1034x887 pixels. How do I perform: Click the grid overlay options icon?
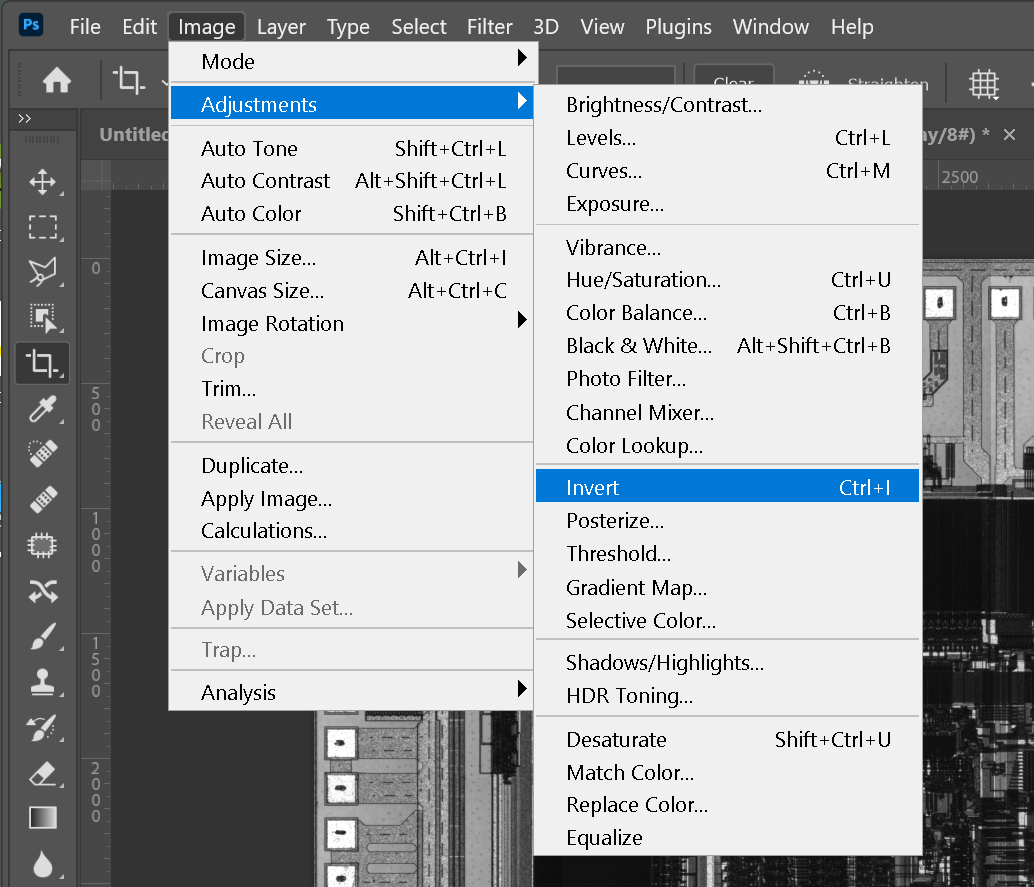(x=984, y=84)
